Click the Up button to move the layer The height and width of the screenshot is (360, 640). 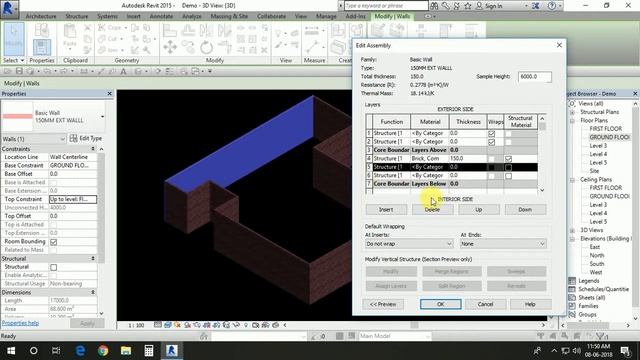pos(479,210)
